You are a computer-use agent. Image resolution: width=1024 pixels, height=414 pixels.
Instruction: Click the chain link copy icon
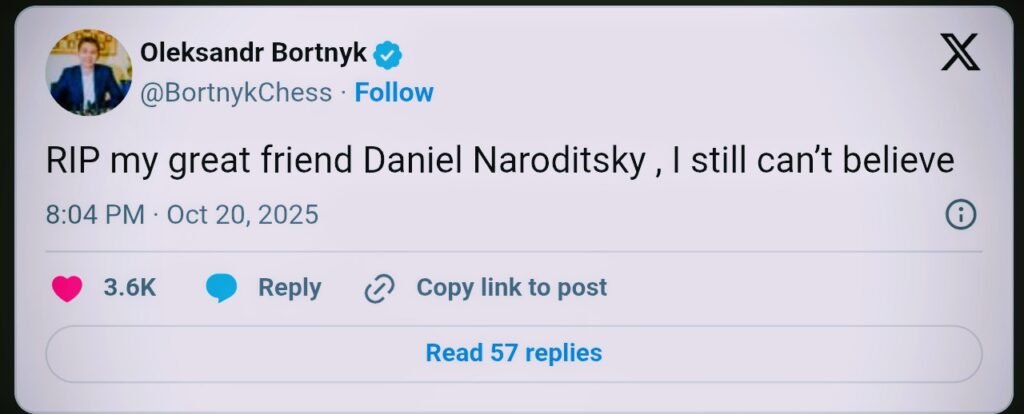[379, 288]
